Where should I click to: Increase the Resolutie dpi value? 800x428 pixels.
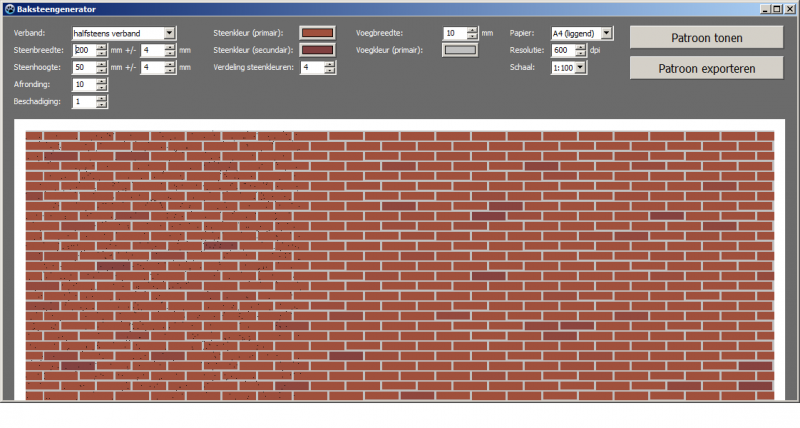pos(581,47)
